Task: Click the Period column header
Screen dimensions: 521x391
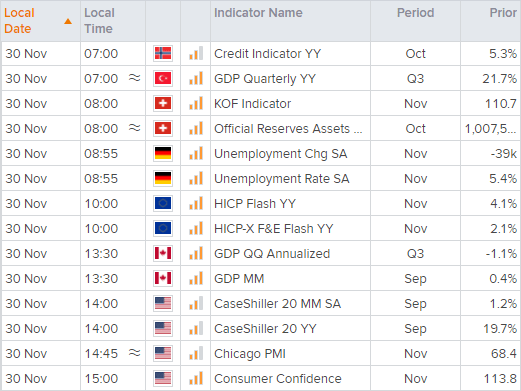Action: pyautogui.click(x=416, y=13)
